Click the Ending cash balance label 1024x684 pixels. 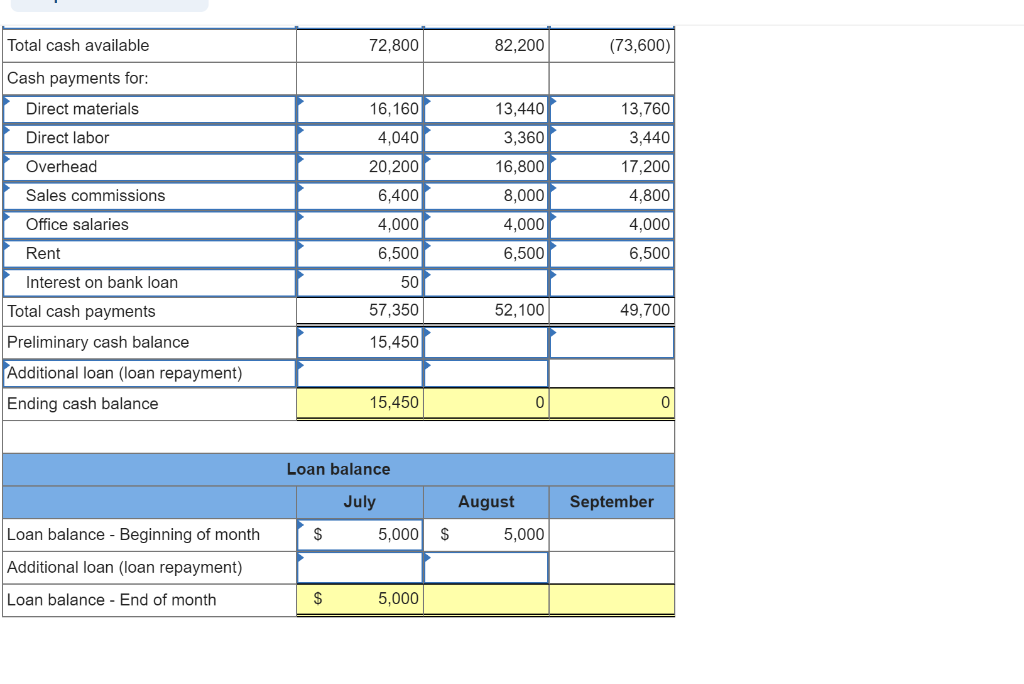tap(82, 404)
